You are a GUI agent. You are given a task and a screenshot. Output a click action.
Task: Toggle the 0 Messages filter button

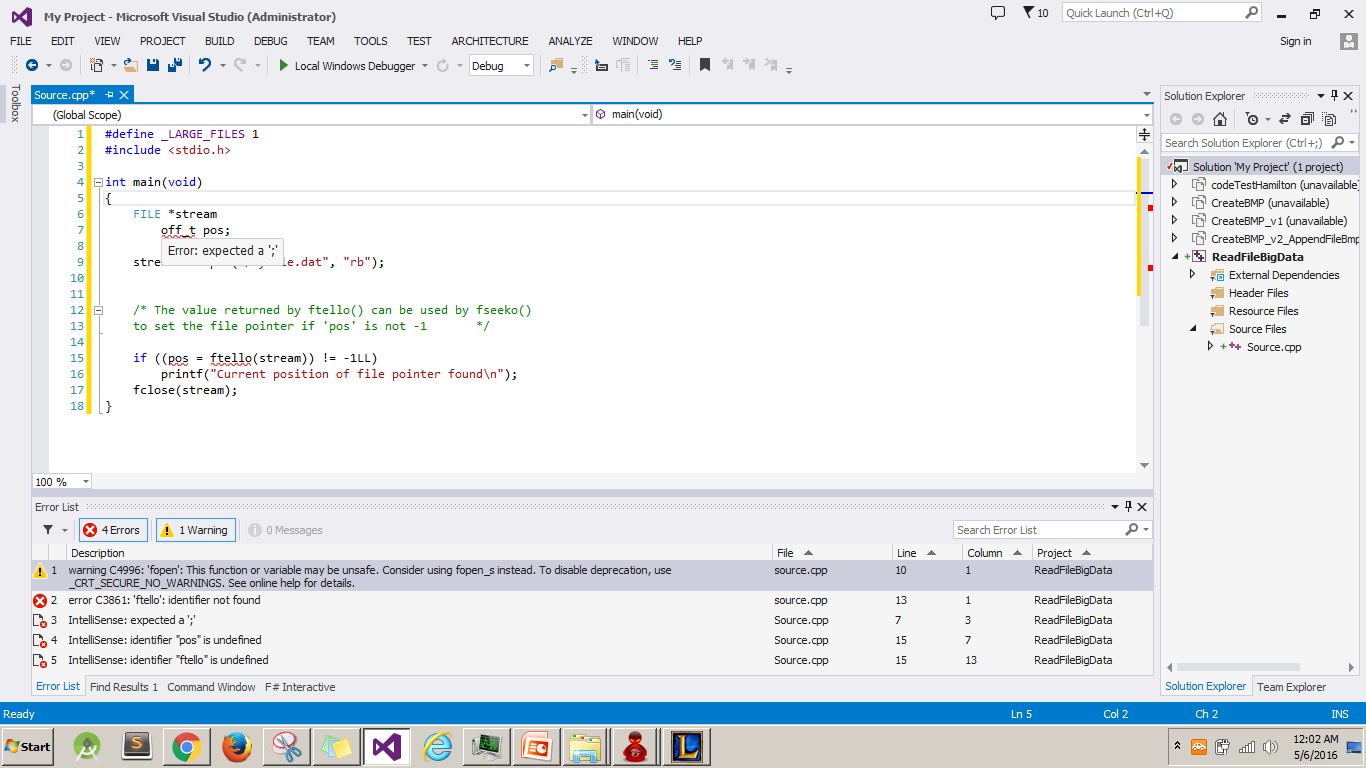(285, 530)
